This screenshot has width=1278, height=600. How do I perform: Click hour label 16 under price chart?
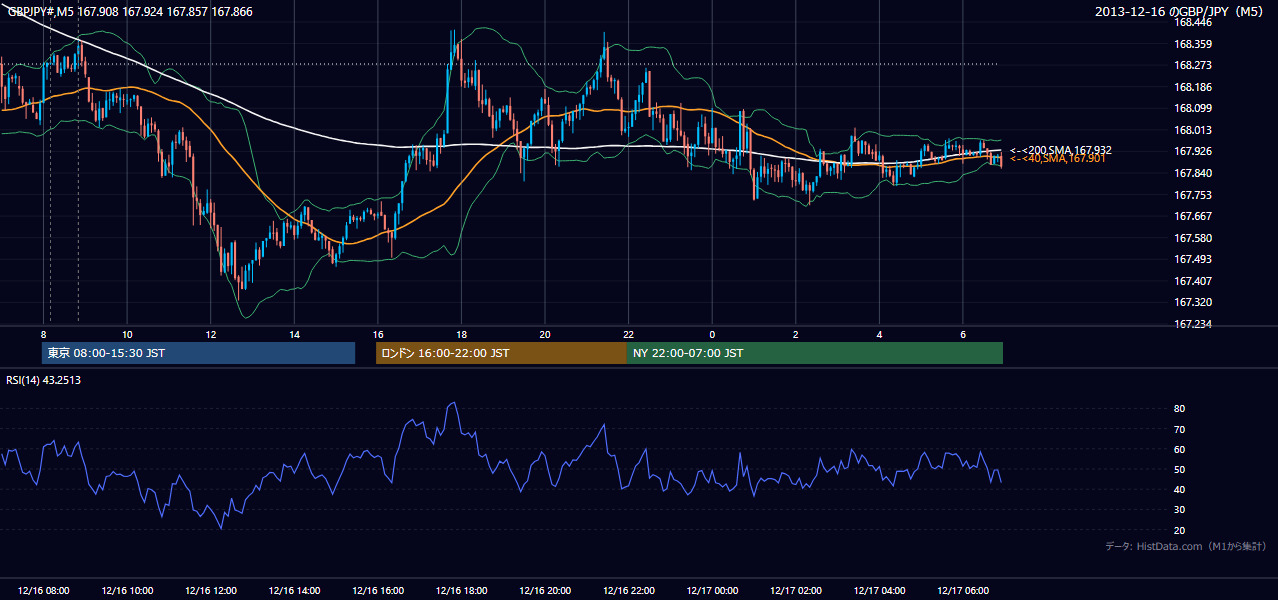point(378,334)
